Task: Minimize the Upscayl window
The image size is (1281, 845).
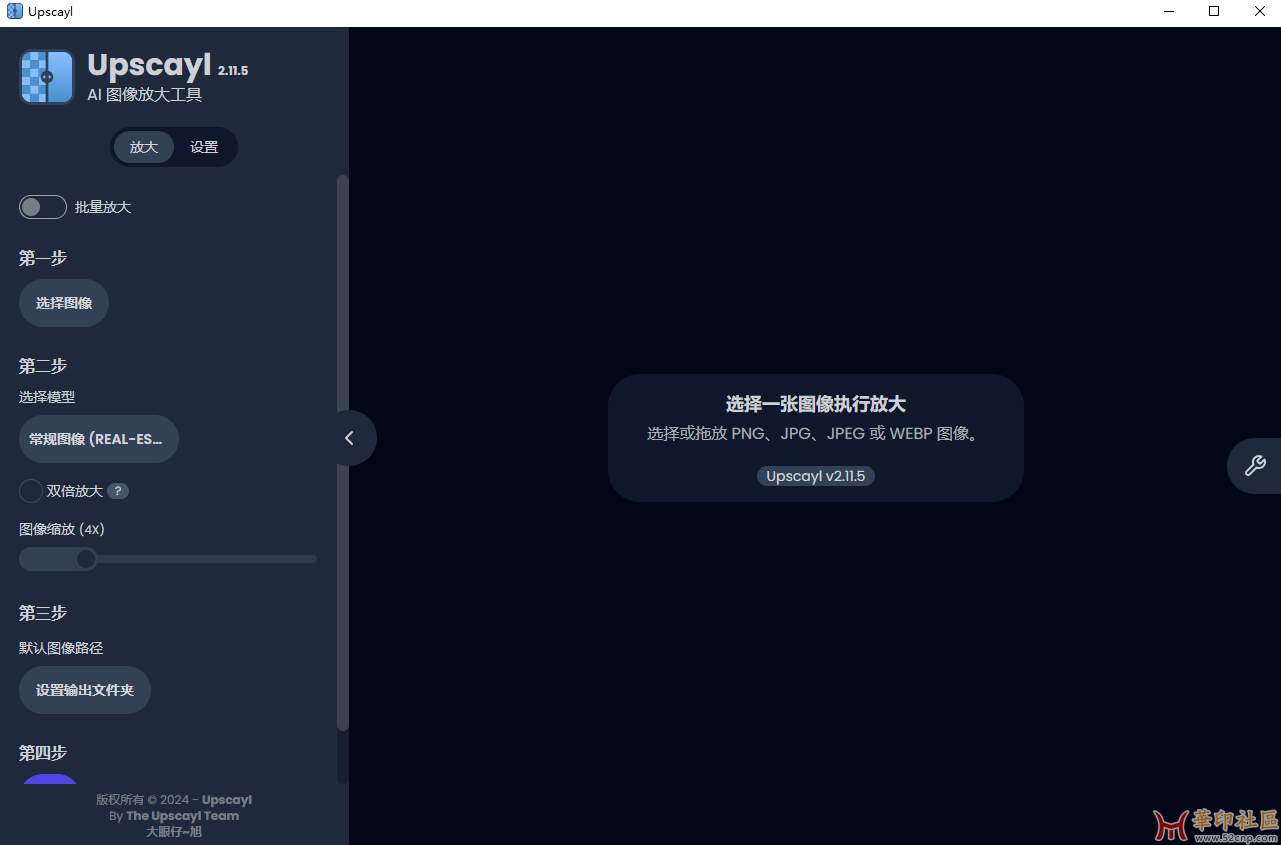Action: [x=1168, y=12]
